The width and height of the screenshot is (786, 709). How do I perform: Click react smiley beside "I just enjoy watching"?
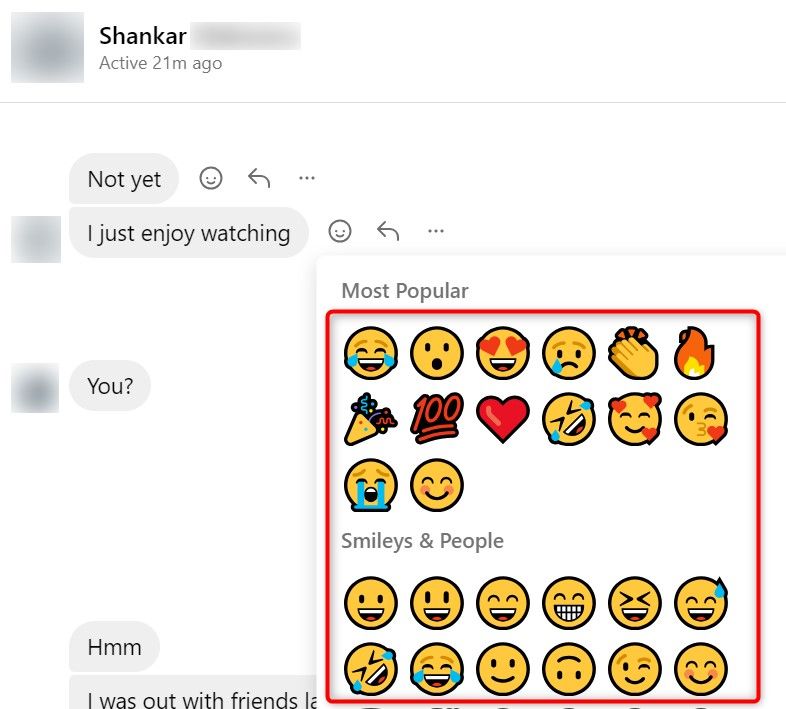[x=340, y=231]
